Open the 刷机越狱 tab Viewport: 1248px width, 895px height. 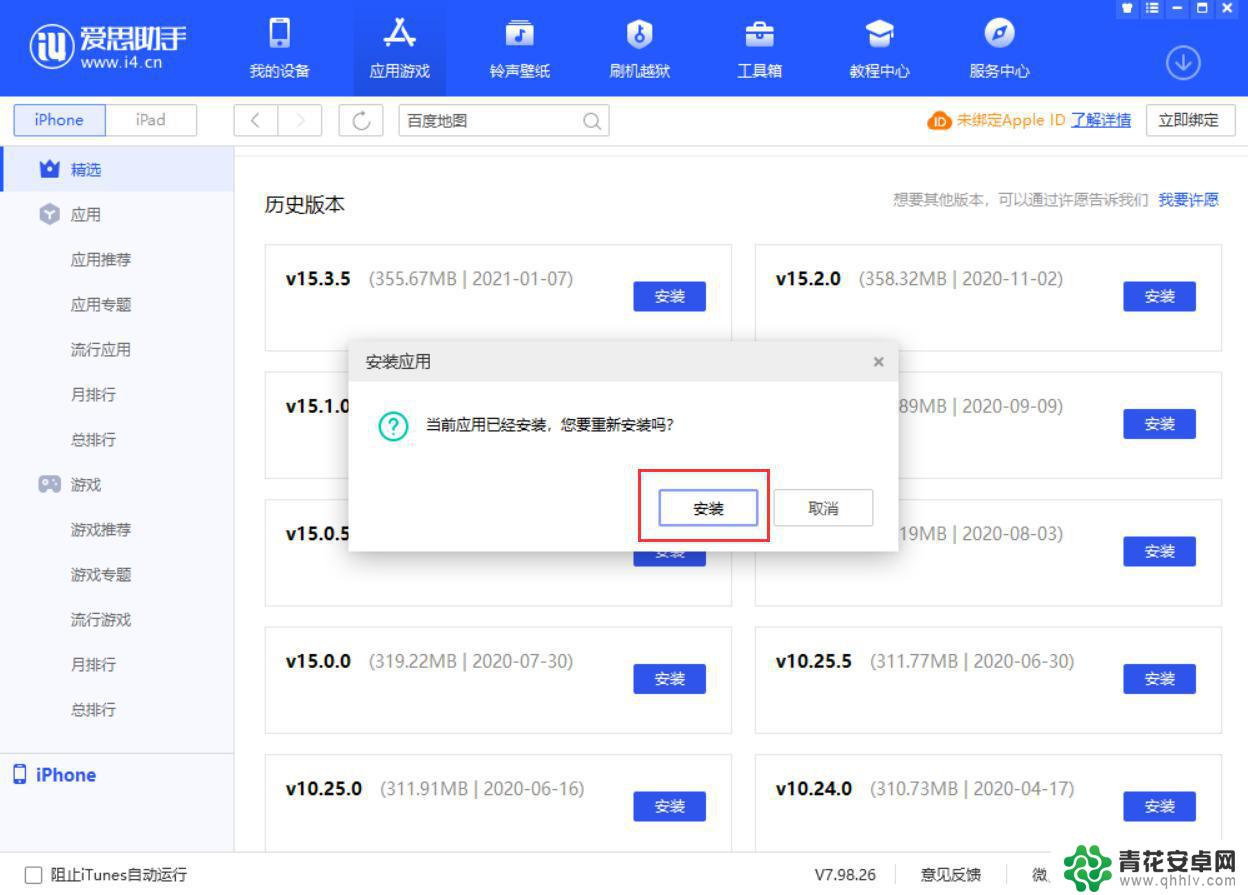[x=639, y=48]
